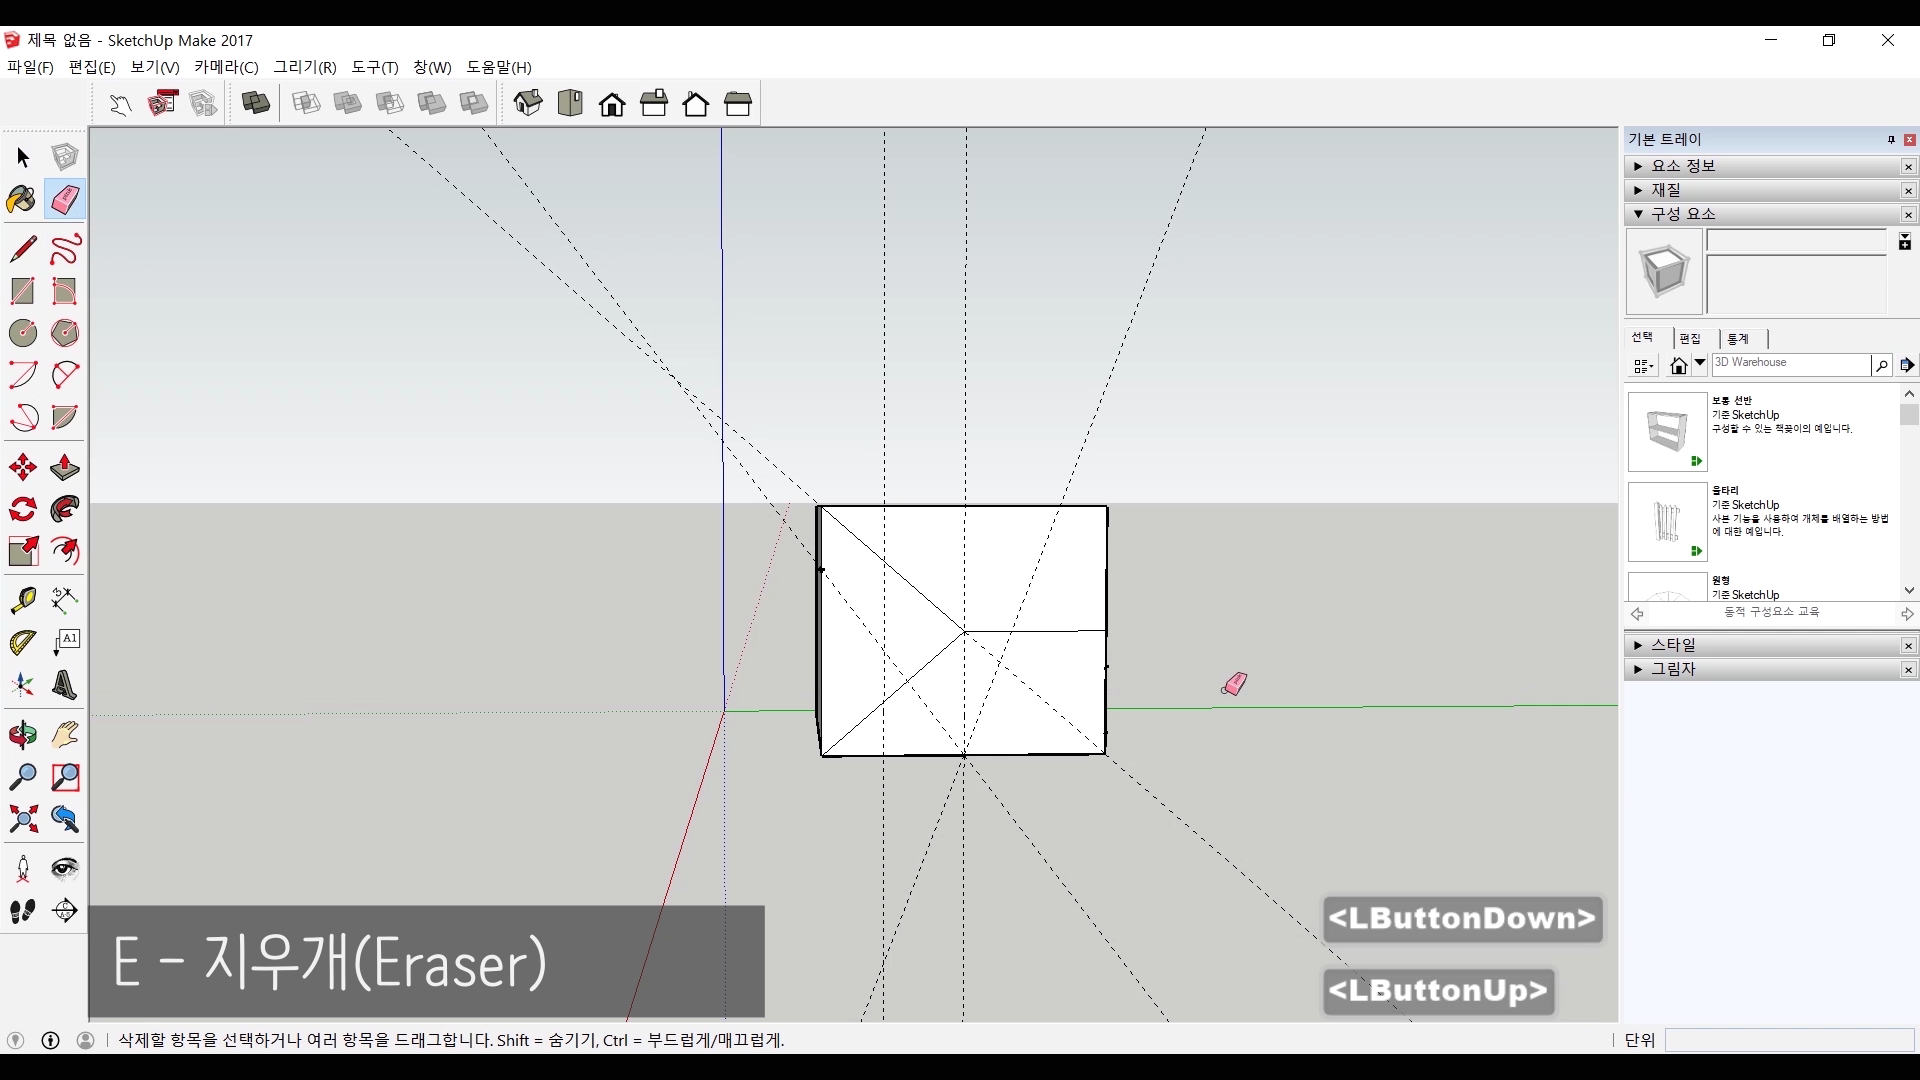Activate the Move tool
Screen dimensions: 1920x1080
(22, 467)
